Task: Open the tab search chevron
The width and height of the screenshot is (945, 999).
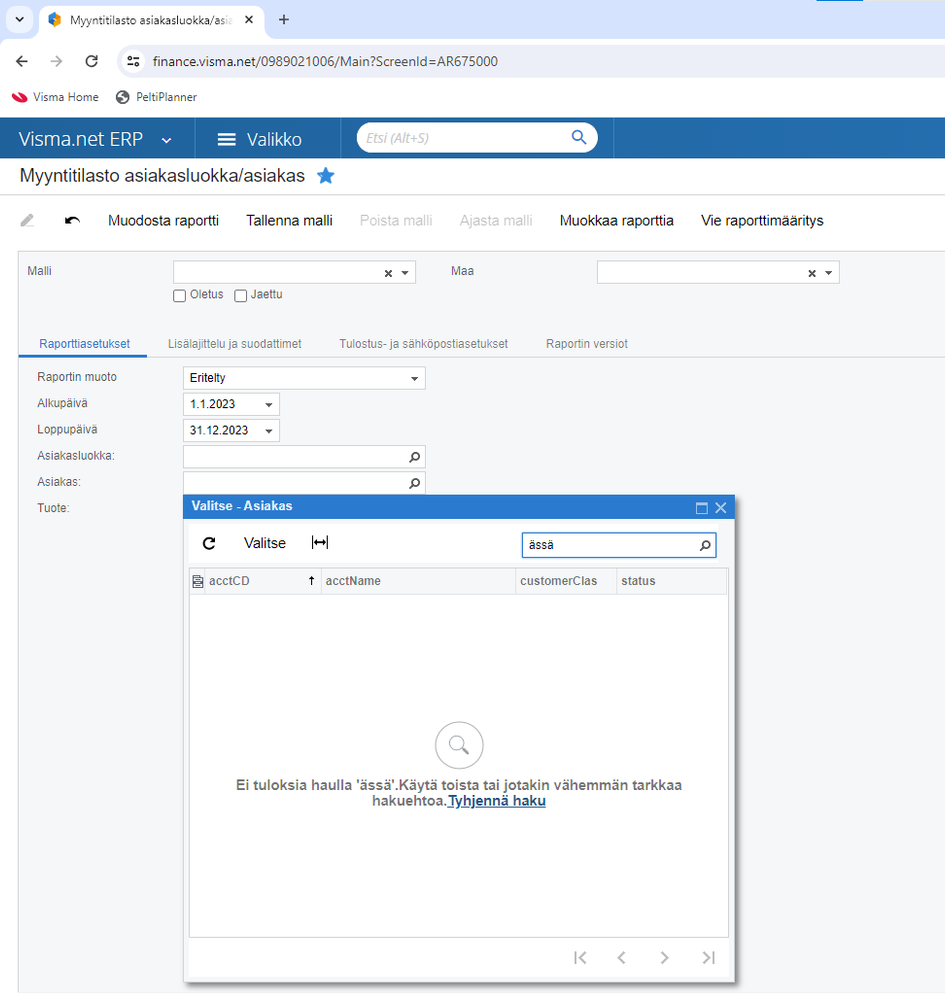Action: pyautogui.click(x=20, y=19)
